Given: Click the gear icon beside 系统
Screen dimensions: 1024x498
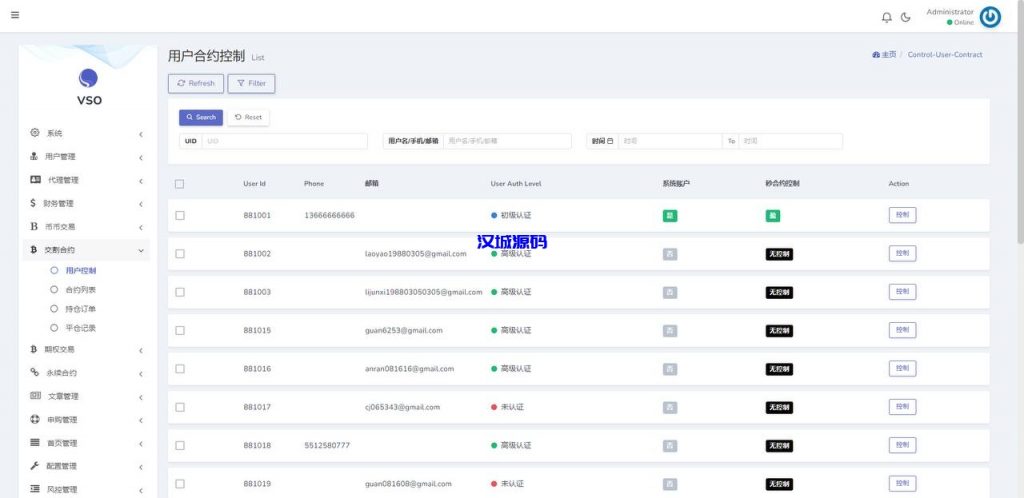Looking at the screenshot, I should pyautogui.click(x=34, y=133).
